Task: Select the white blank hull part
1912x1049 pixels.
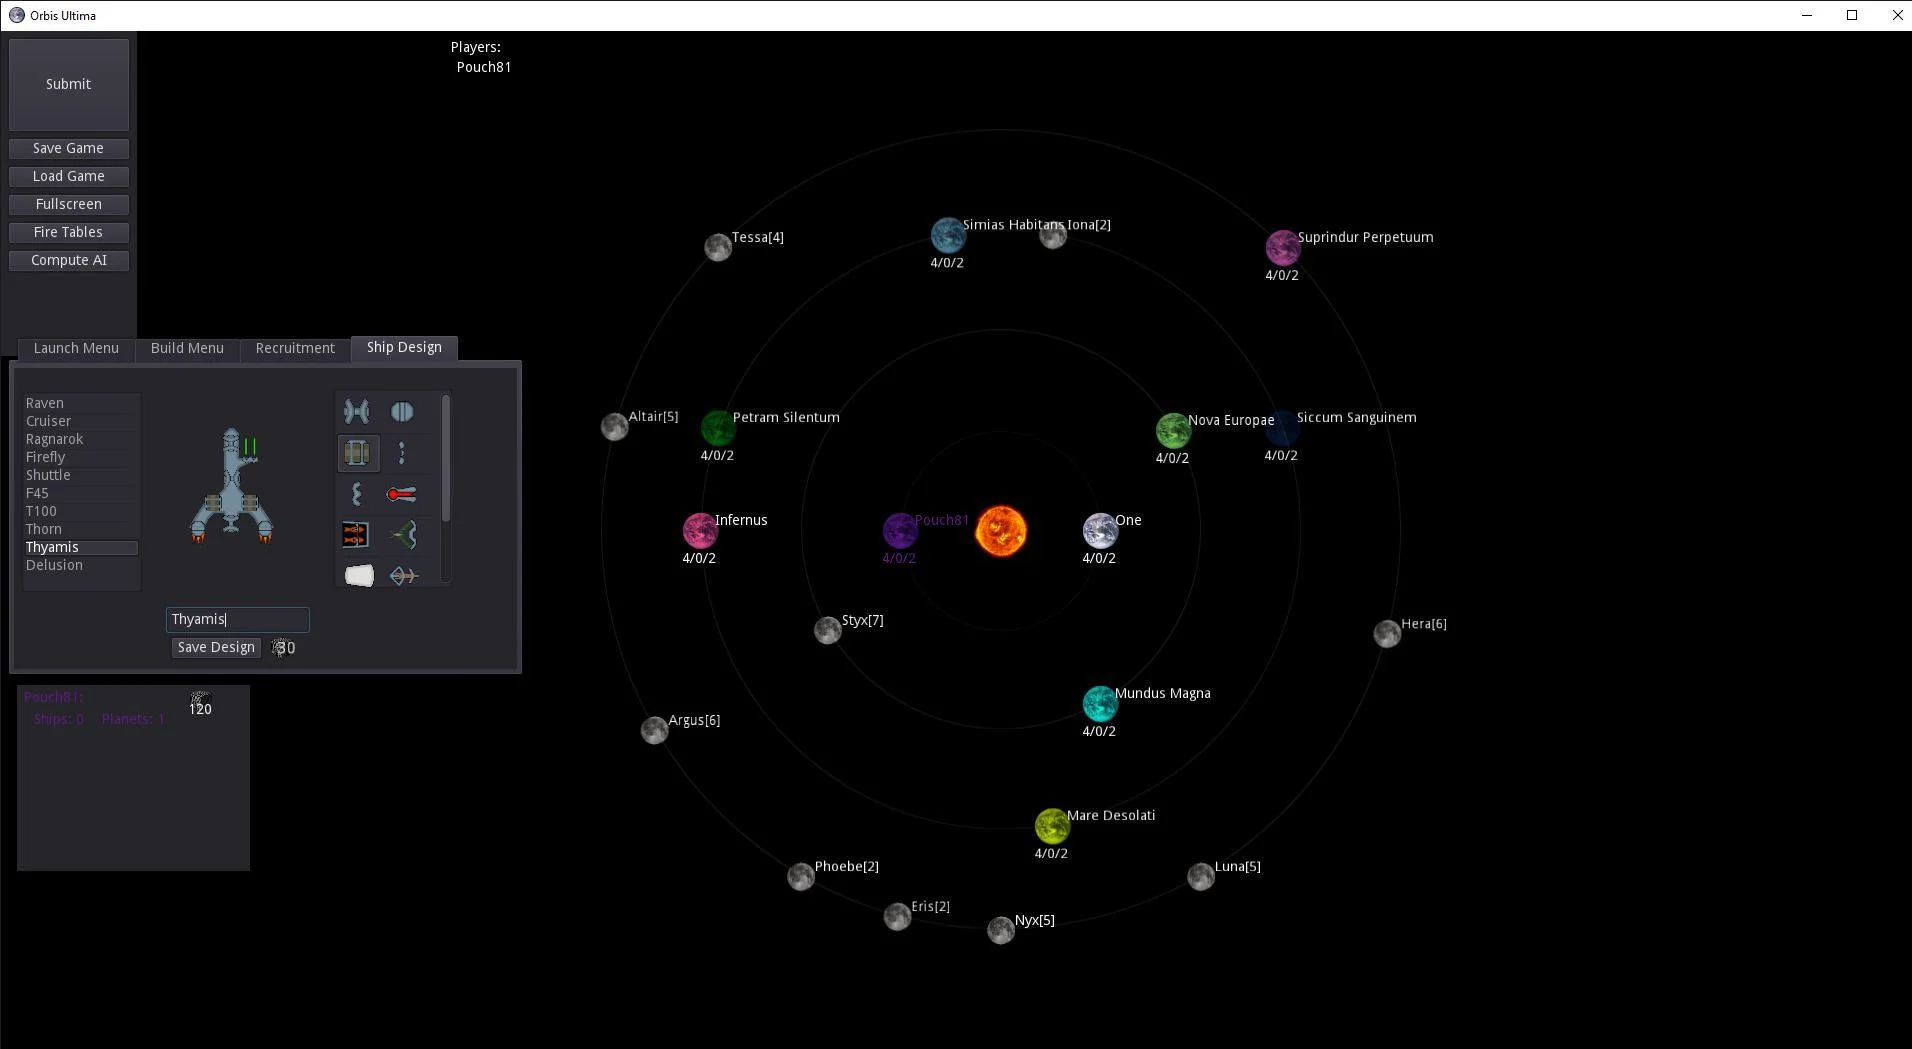Action: [x=359, y=575]
